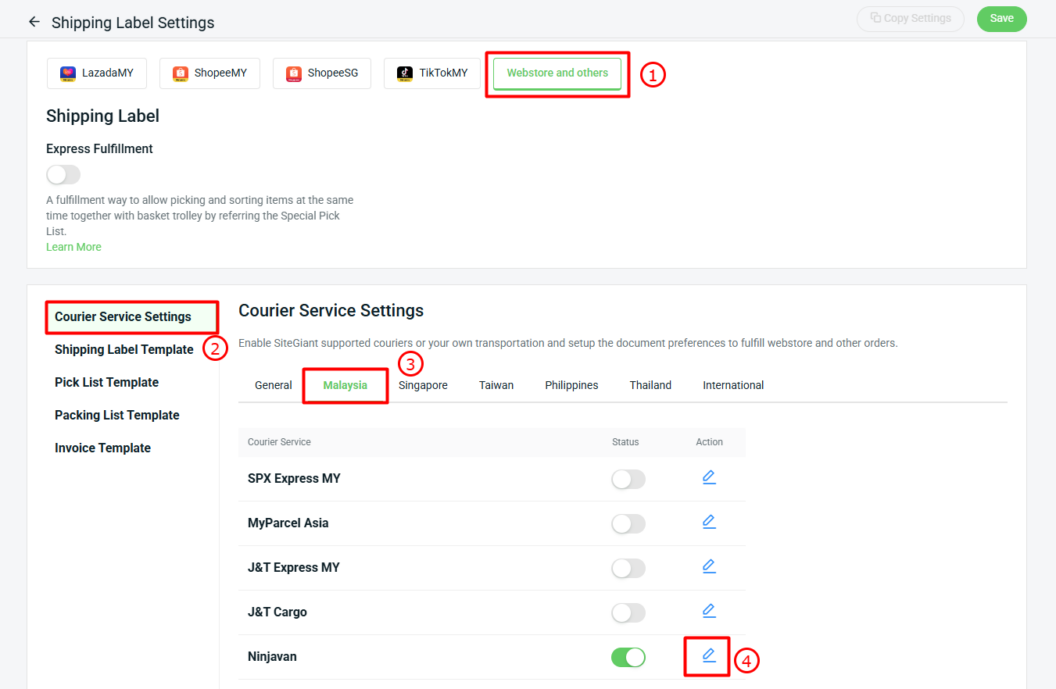Open Shipping Label Template section

(124, 350)
